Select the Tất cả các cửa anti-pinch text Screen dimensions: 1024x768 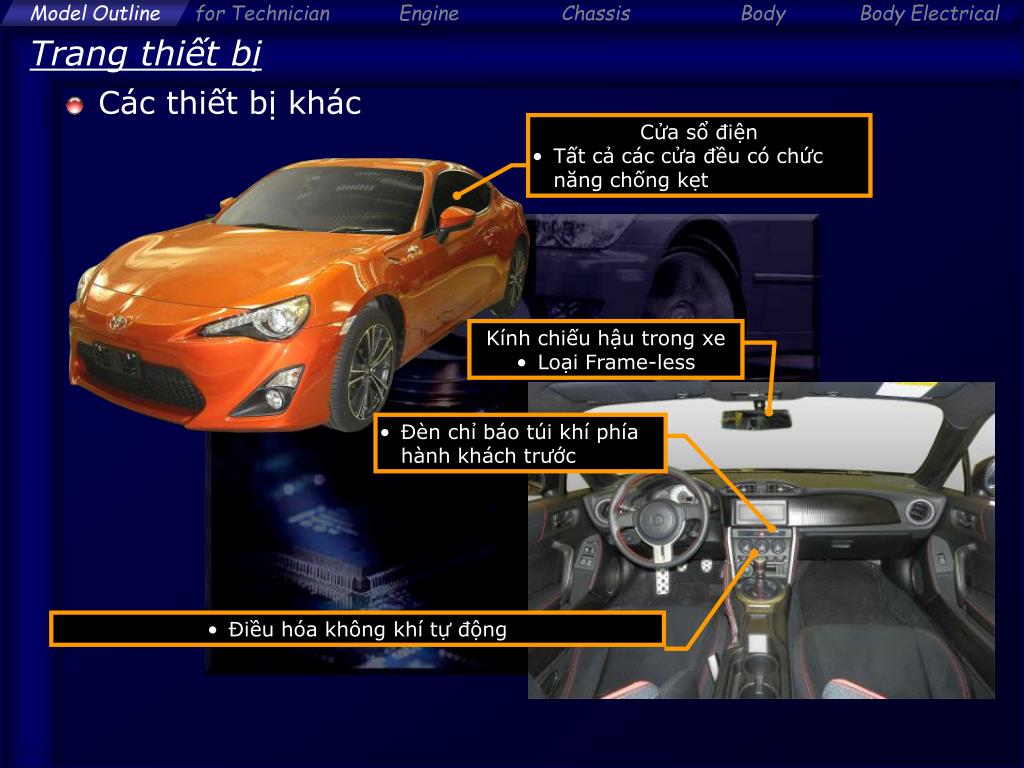pyautogui.click(x=688, y=168)
